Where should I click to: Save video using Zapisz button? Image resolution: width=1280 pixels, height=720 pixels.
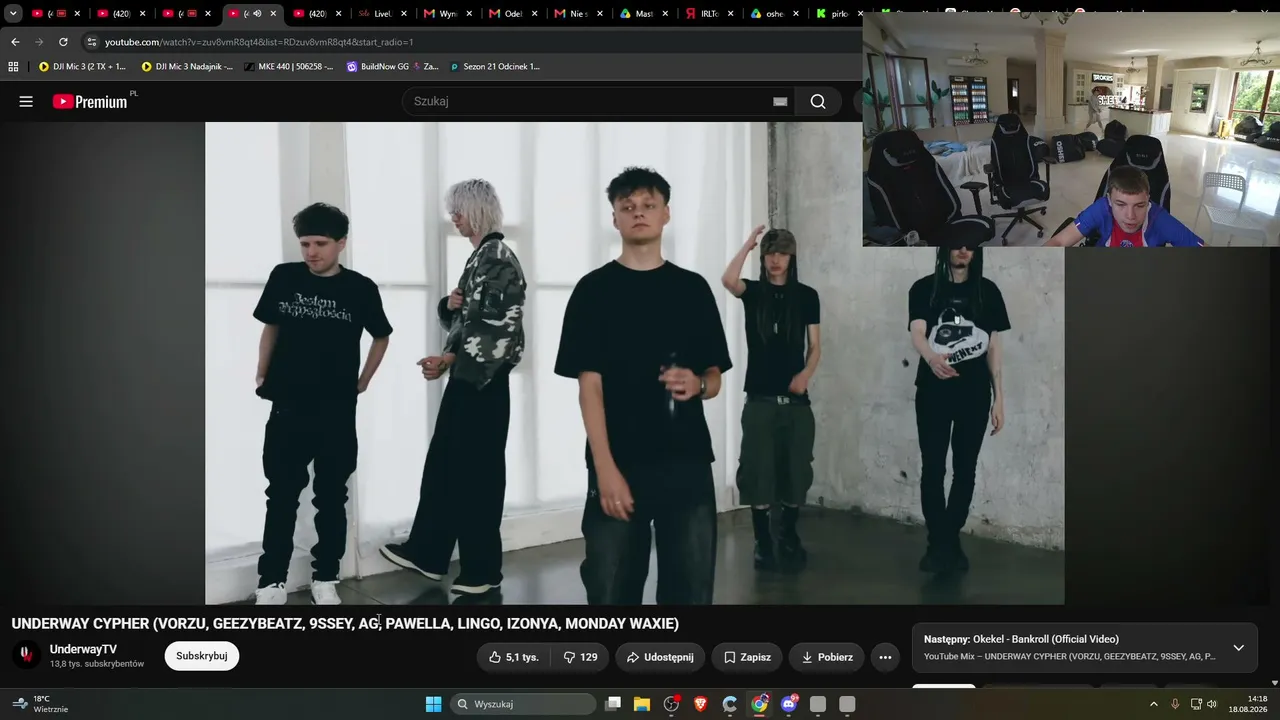(747, 657)
